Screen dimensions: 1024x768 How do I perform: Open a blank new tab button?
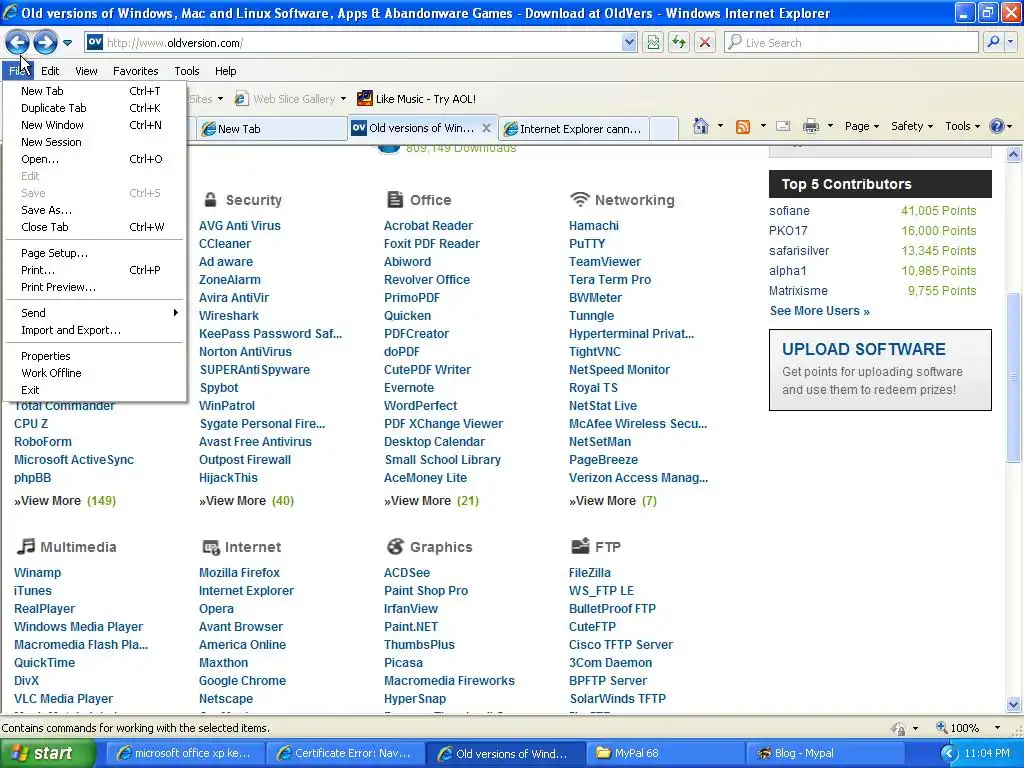tap(664, 129)
